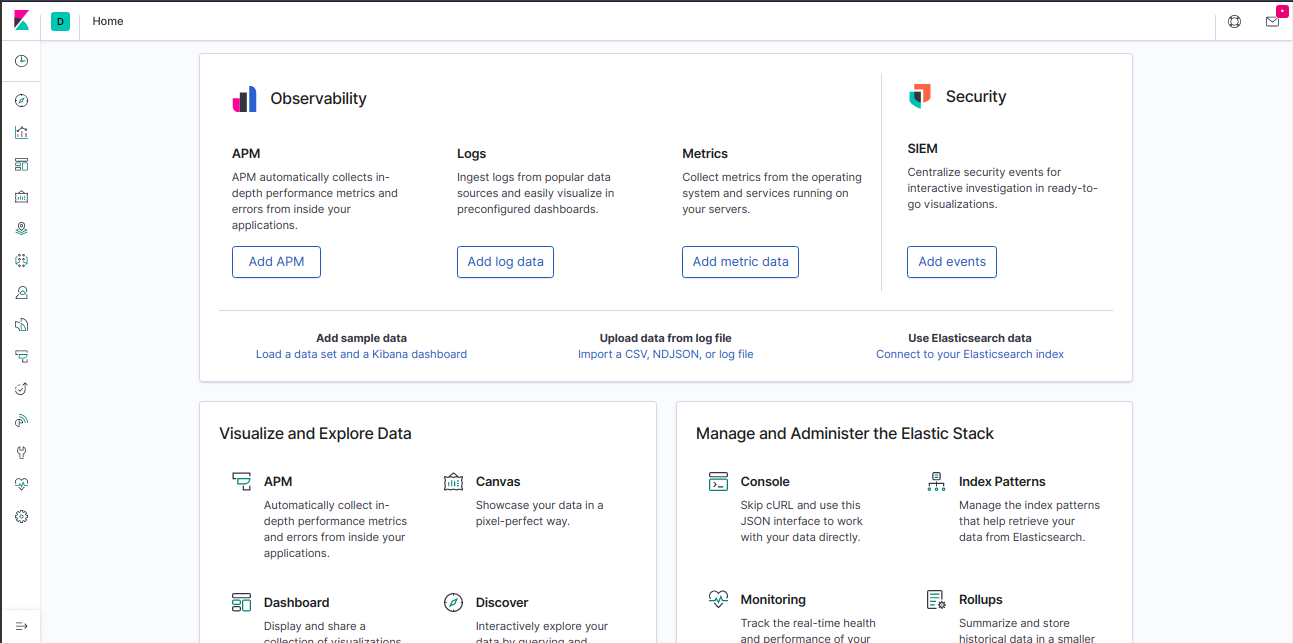
Task: Open the newsfeed envelope icon
Action: coord(1272,21)
